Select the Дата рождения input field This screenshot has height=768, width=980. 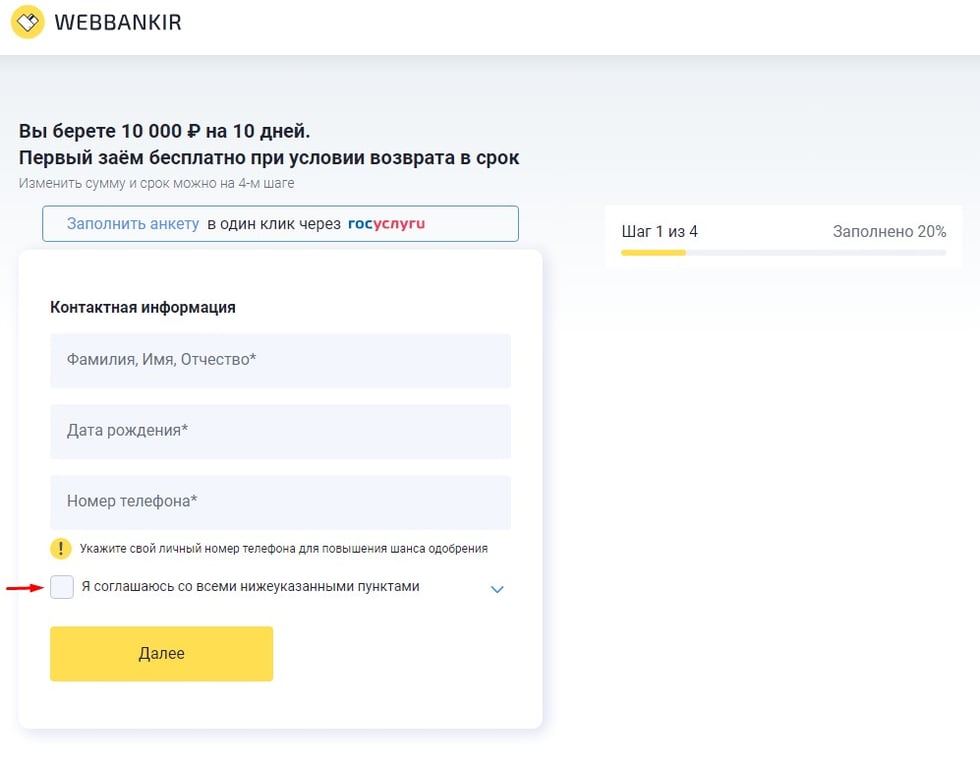(280, 431)
